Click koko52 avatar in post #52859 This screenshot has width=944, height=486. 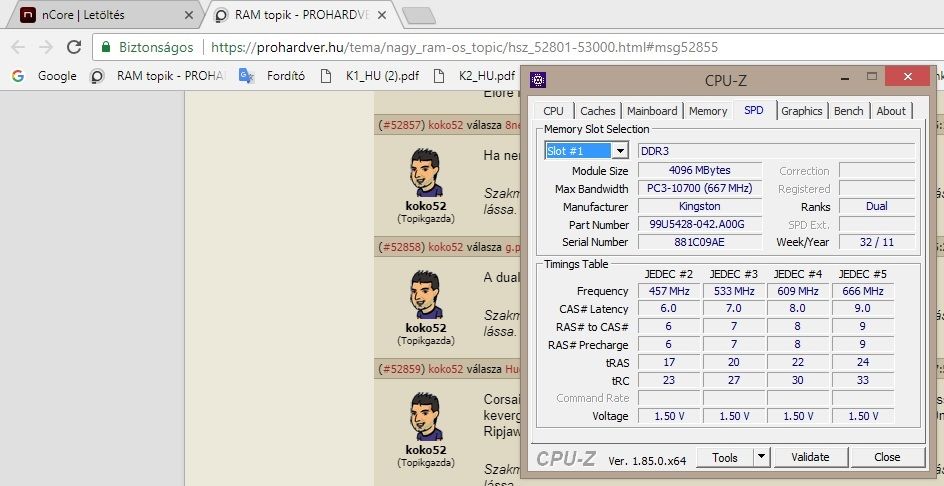click(x=426, y=416)
